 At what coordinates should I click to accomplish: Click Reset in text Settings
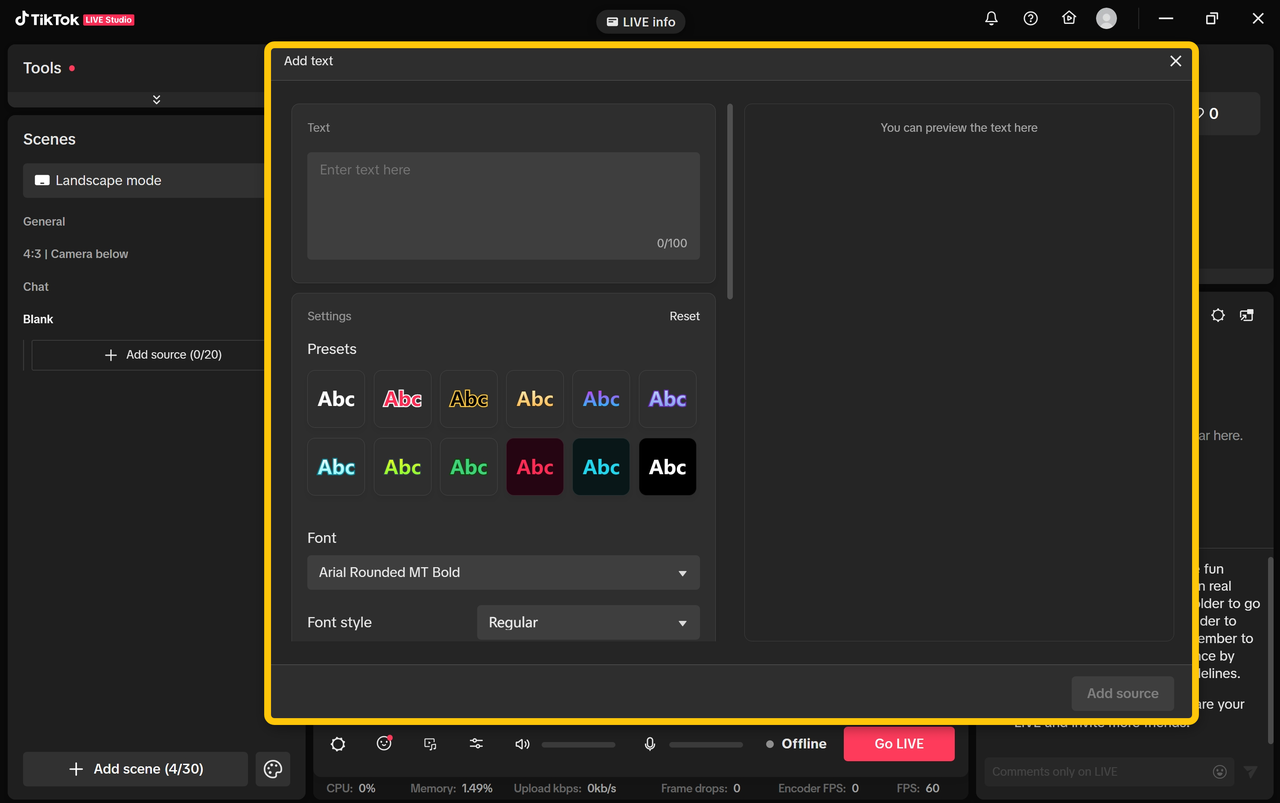684,316
